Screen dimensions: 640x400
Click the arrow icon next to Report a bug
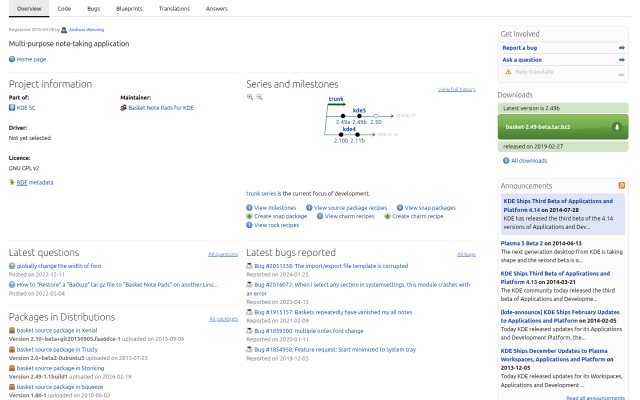click(x=621, y=48)
